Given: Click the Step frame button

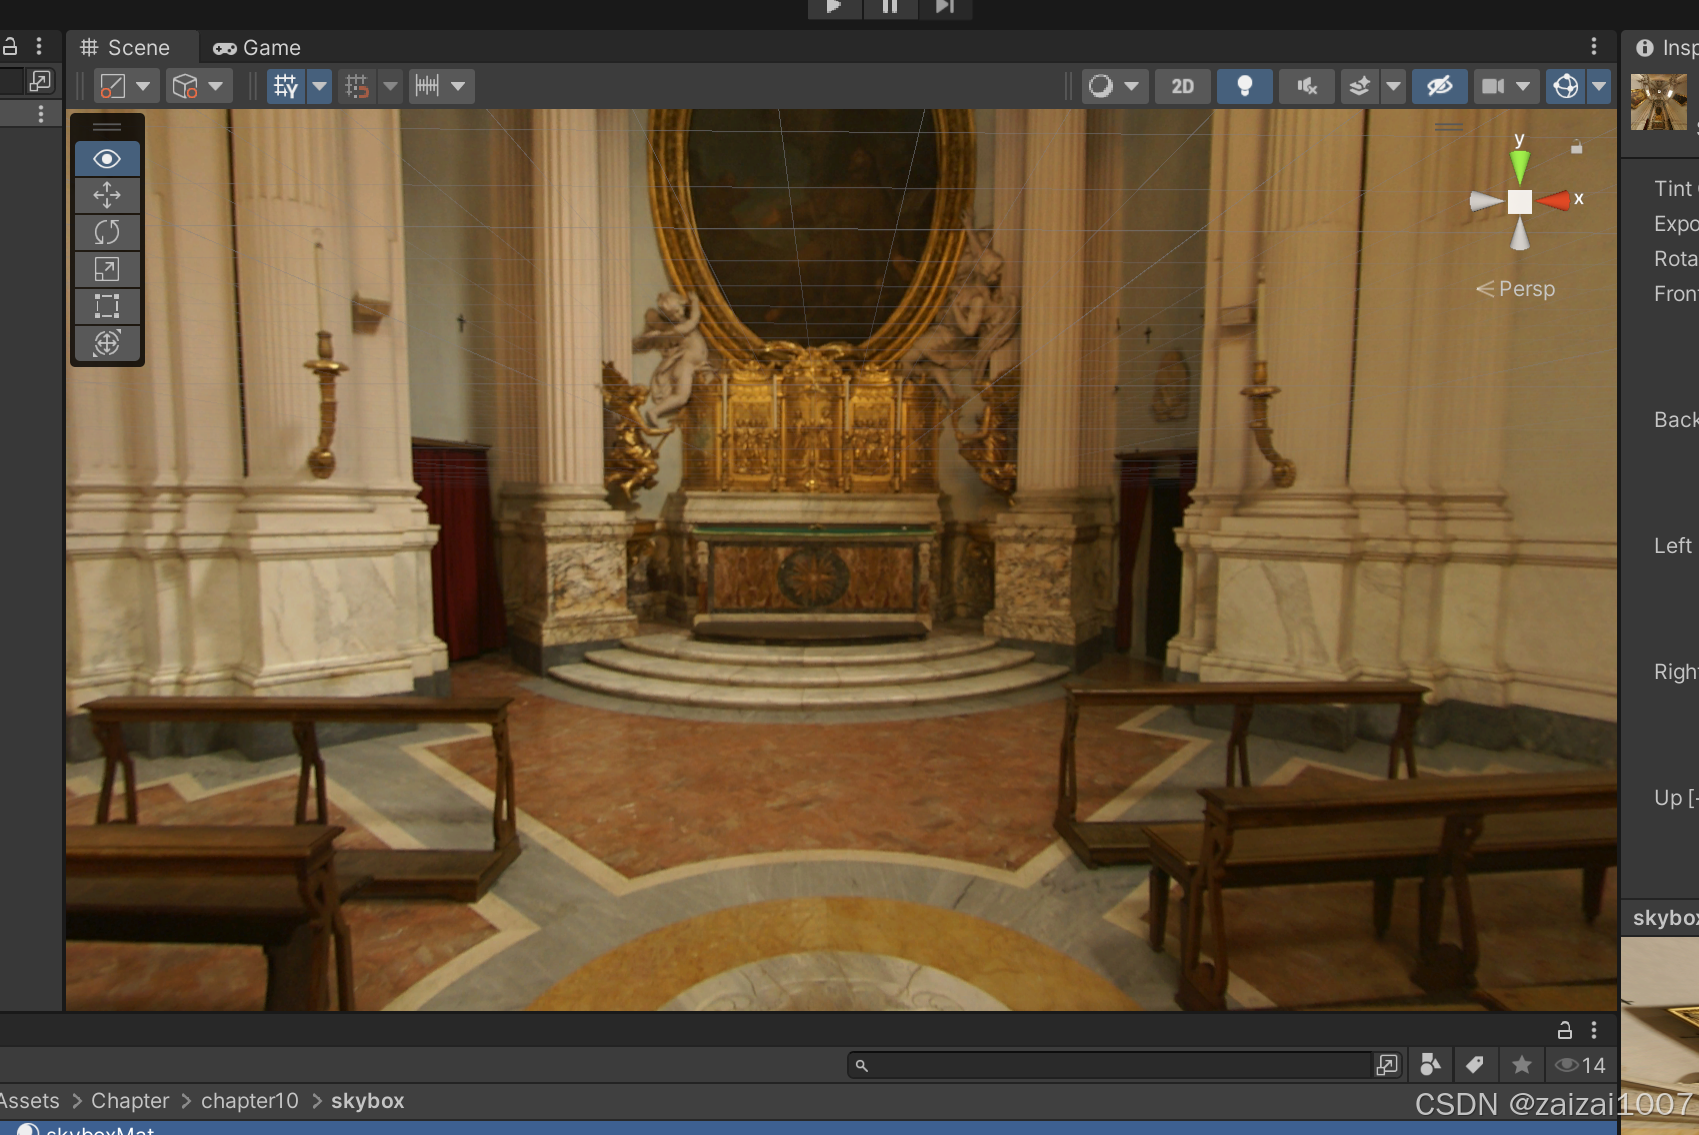Looking at the screenshot, I should point(945,7).
